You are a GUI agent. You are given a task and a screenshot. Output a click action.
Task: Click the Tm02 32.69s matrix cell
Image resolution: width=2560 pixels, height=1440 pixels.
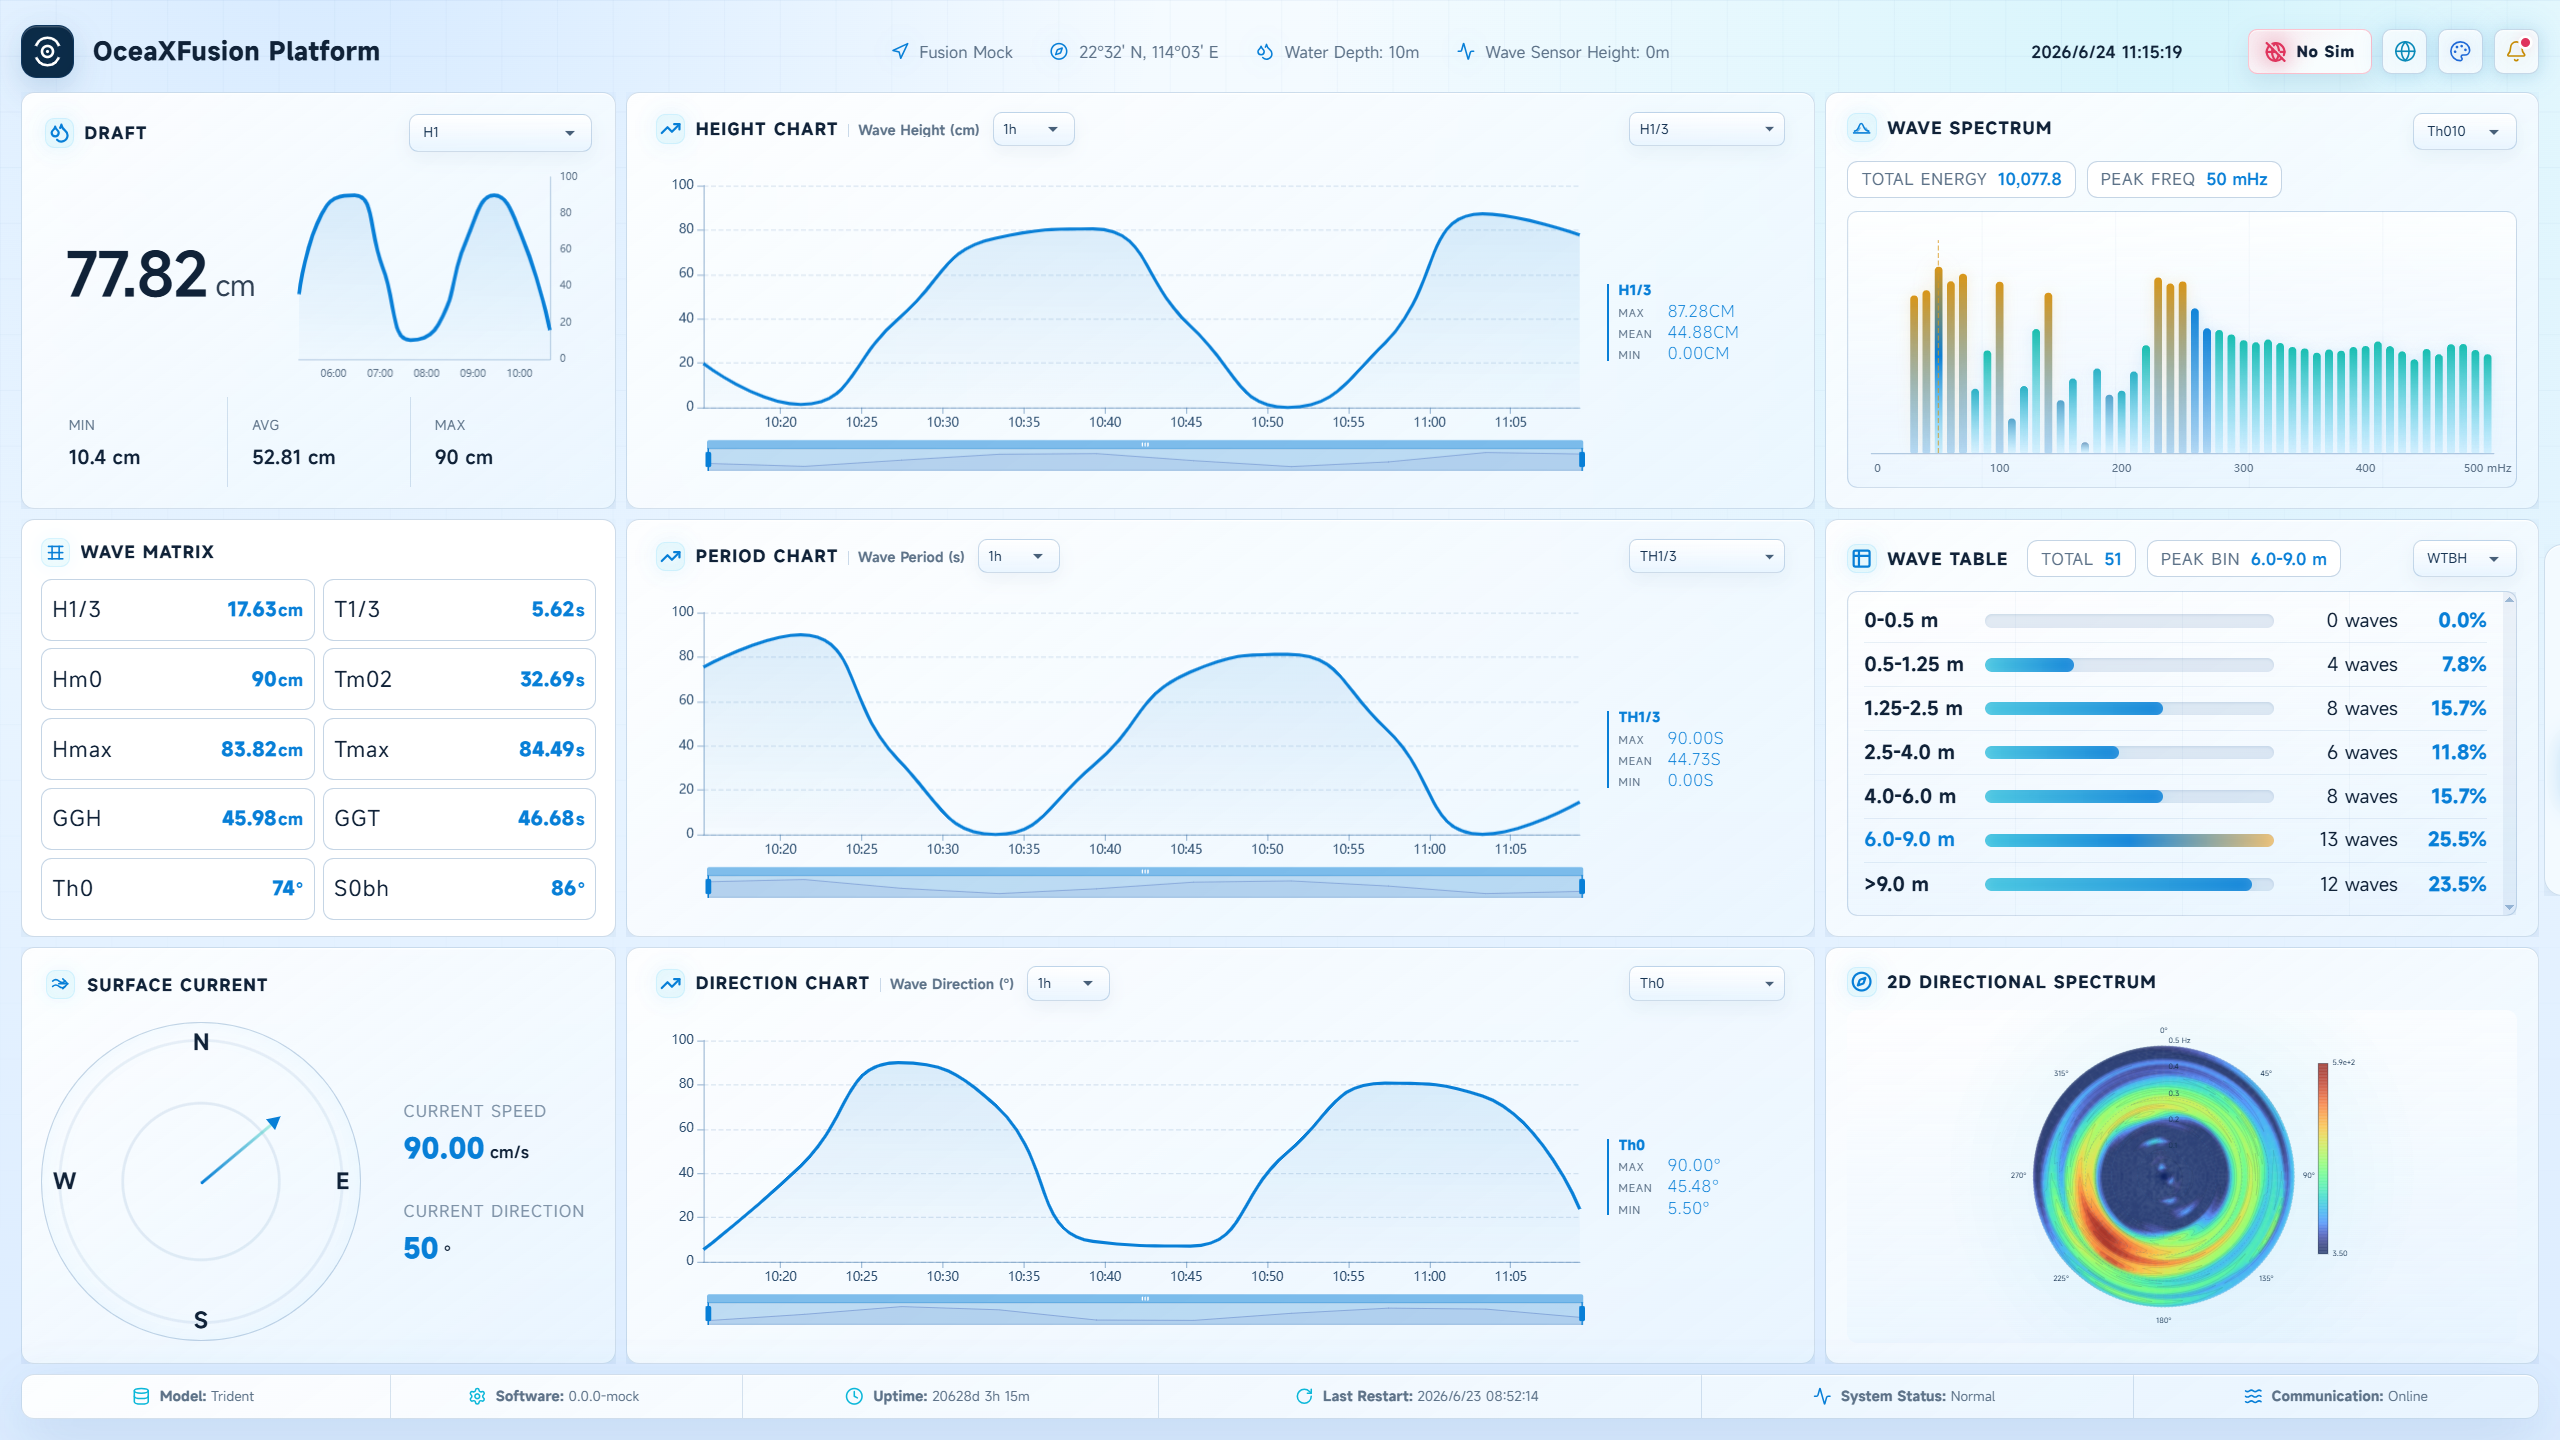coord(459,679)
